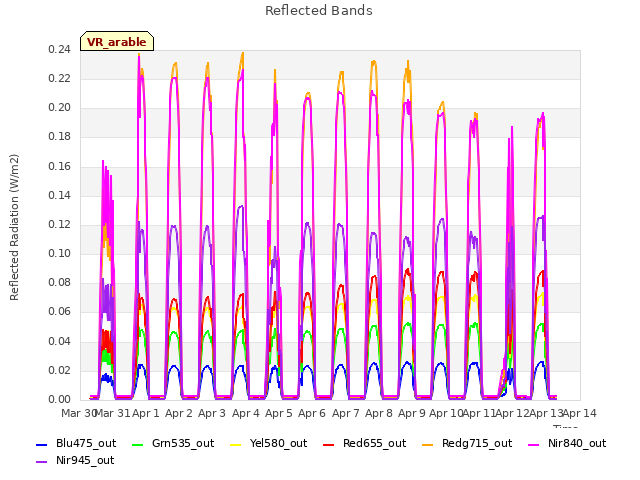Click the 0.06 y-axis value
This screenshot has width=640, height=480.
pyautogui.click(x=59, y=312)
